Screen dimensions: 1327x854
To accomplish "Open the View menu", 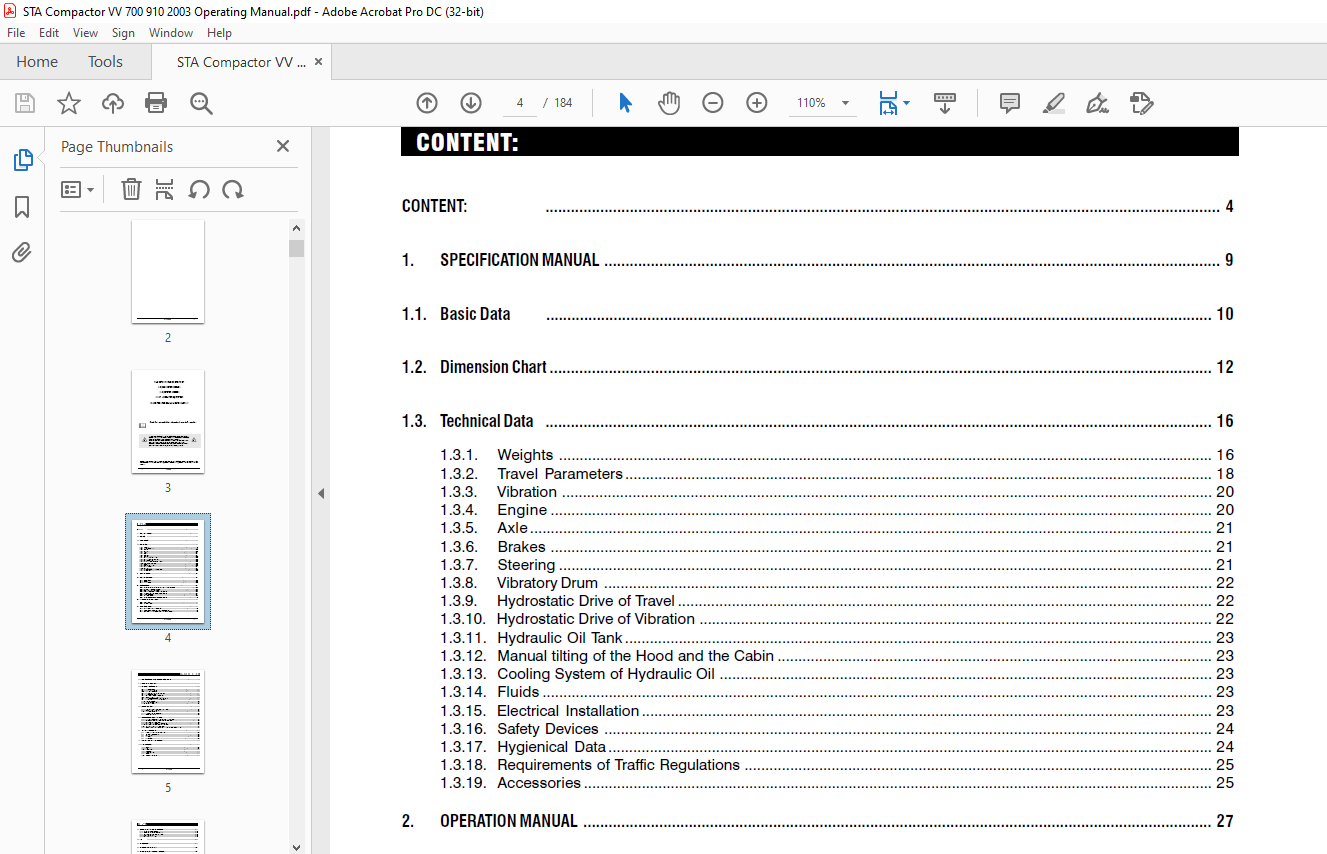I will 85,33.
